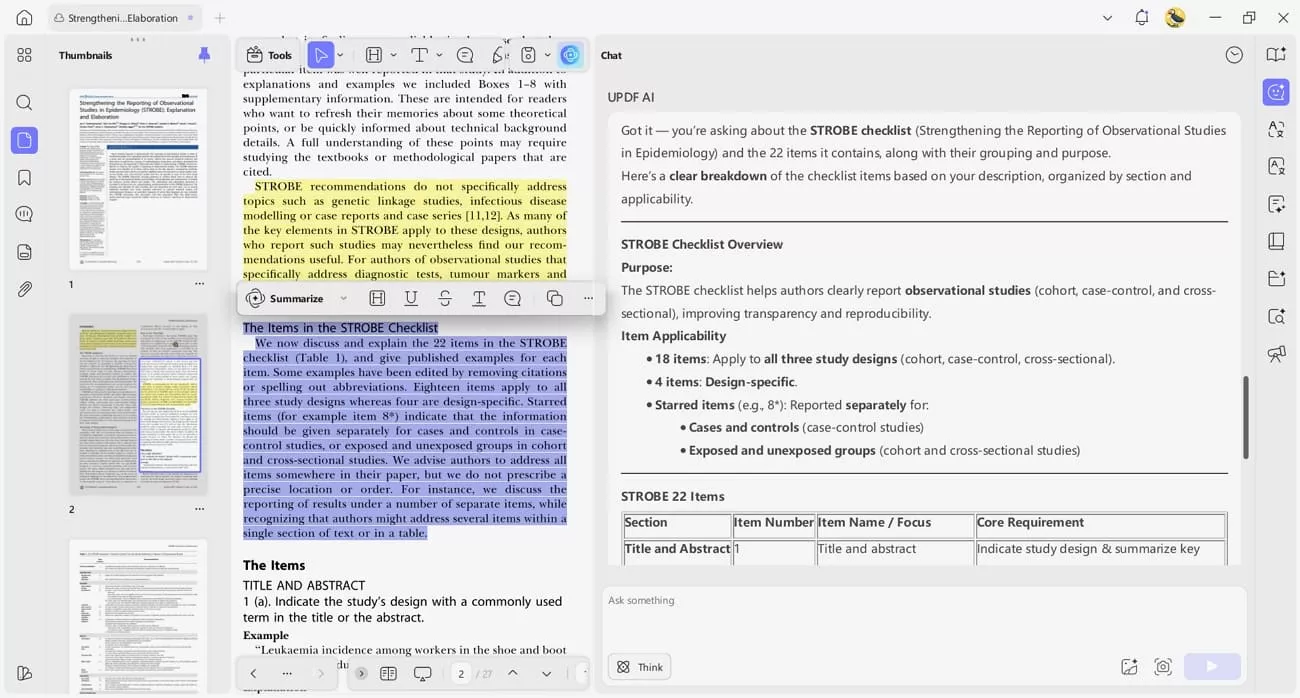Click the UPDF AI icon in the toolbar
This screenshot has width=1300, height=698.
coord(570,54)
